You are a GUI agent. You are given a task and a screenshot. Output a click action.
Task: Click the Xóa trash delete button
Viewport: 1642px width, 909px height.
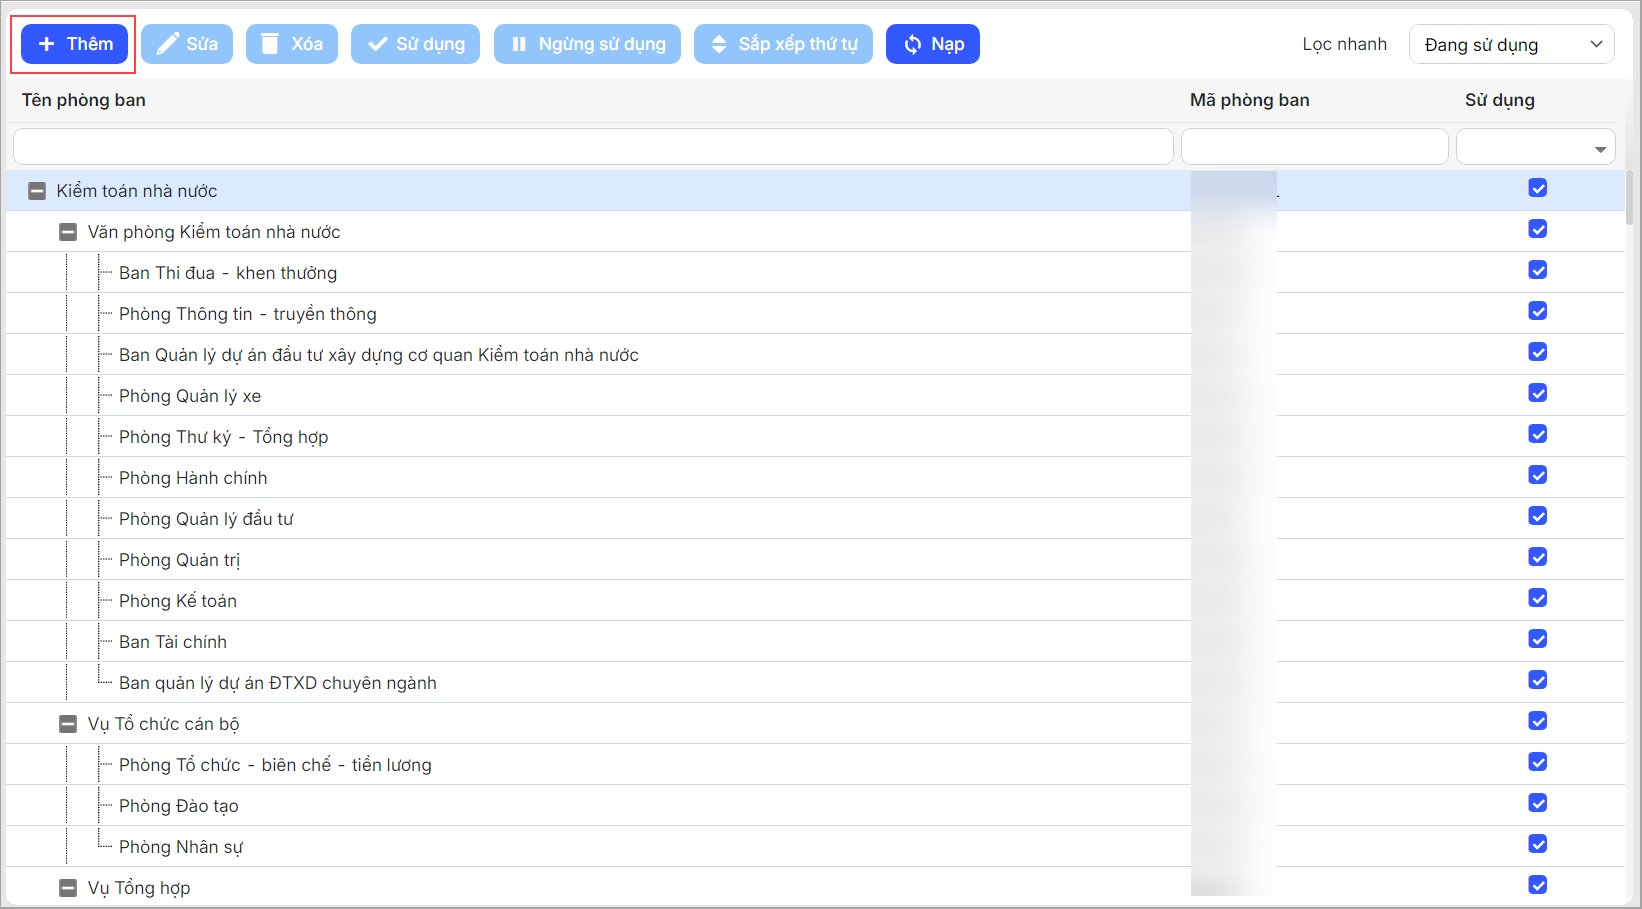tap(291, 44)
